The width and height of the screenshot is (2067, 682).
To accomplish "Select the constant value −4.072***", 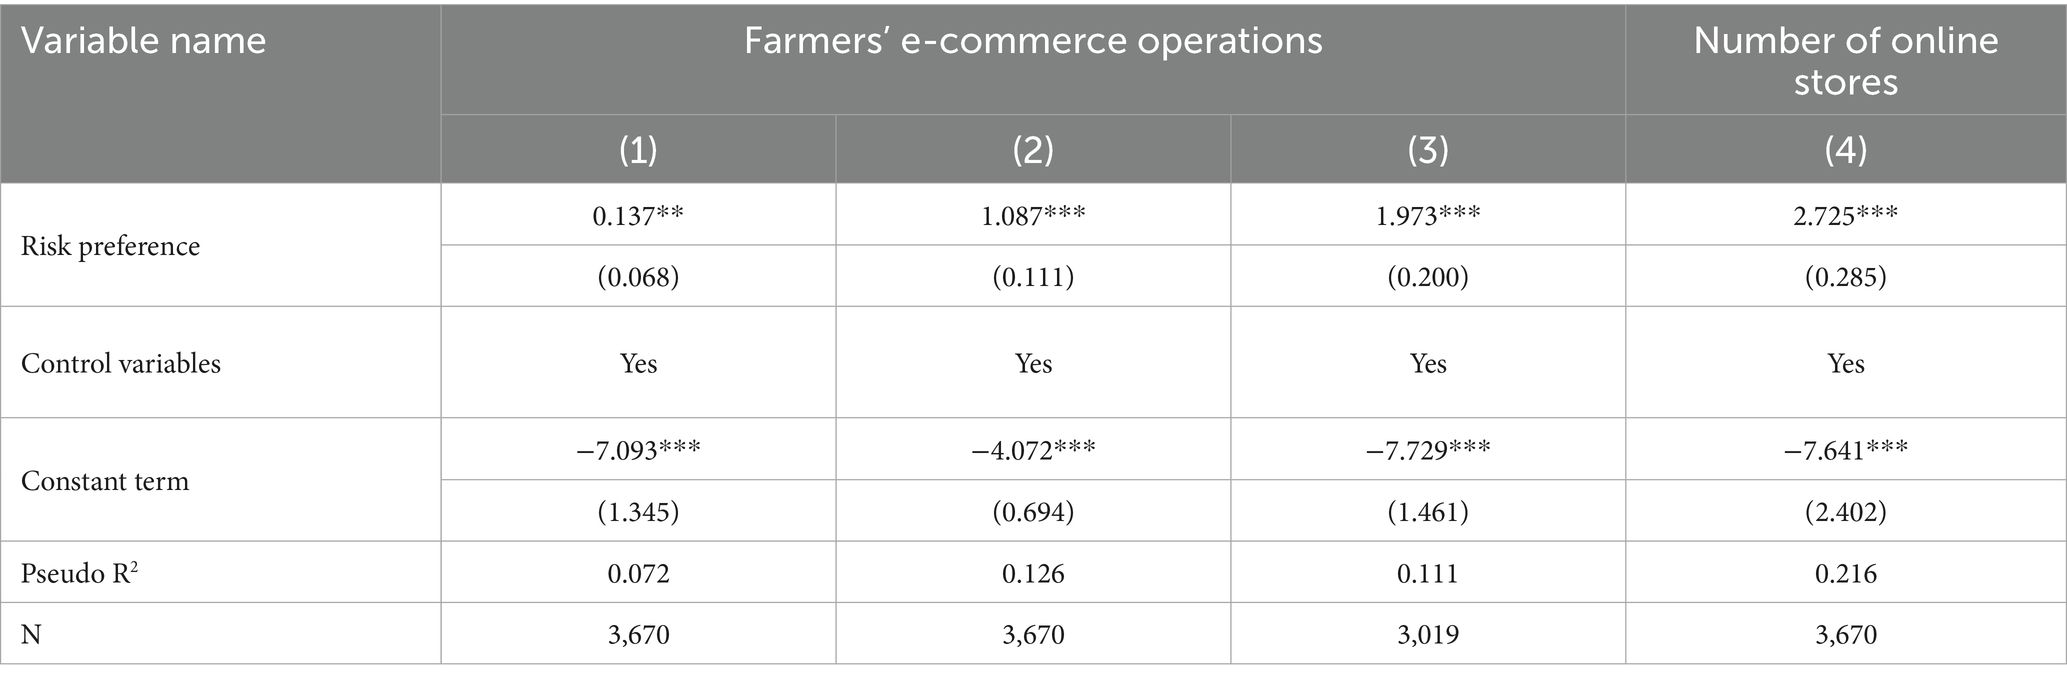I will pos(1033,449).
